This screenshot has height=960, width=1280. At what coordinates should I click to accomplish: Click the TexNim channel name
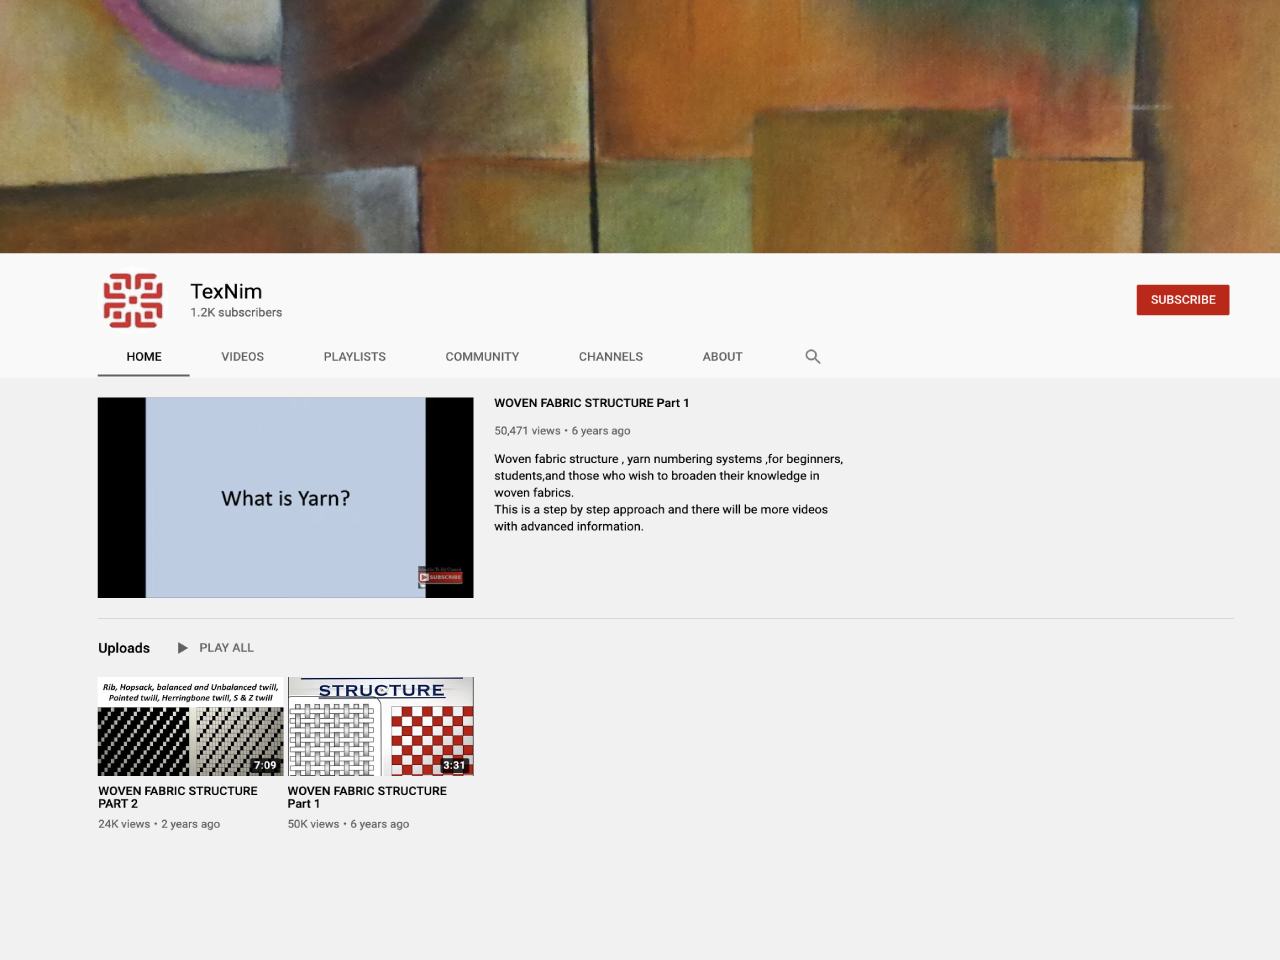227,291
